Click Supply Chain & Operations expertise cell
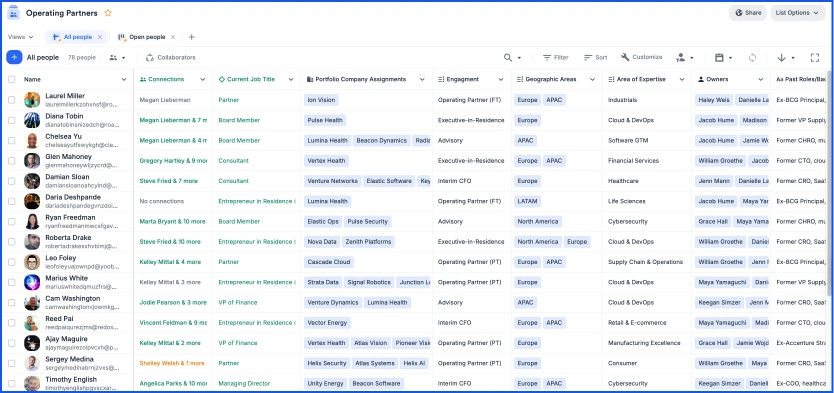Image resolution: width=834 pixels, height=393 pixels. (x=645, y=262)
